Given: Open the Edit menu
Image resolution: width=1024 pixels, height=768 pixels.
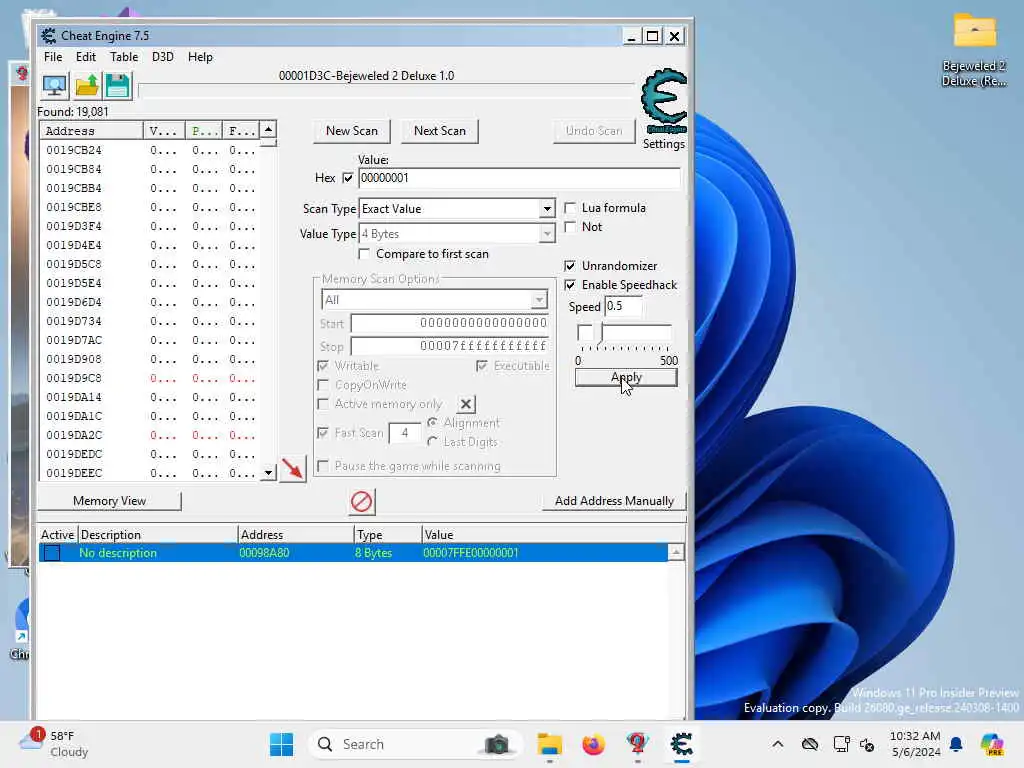Looking at the screenshot, I should coord(86,57).
